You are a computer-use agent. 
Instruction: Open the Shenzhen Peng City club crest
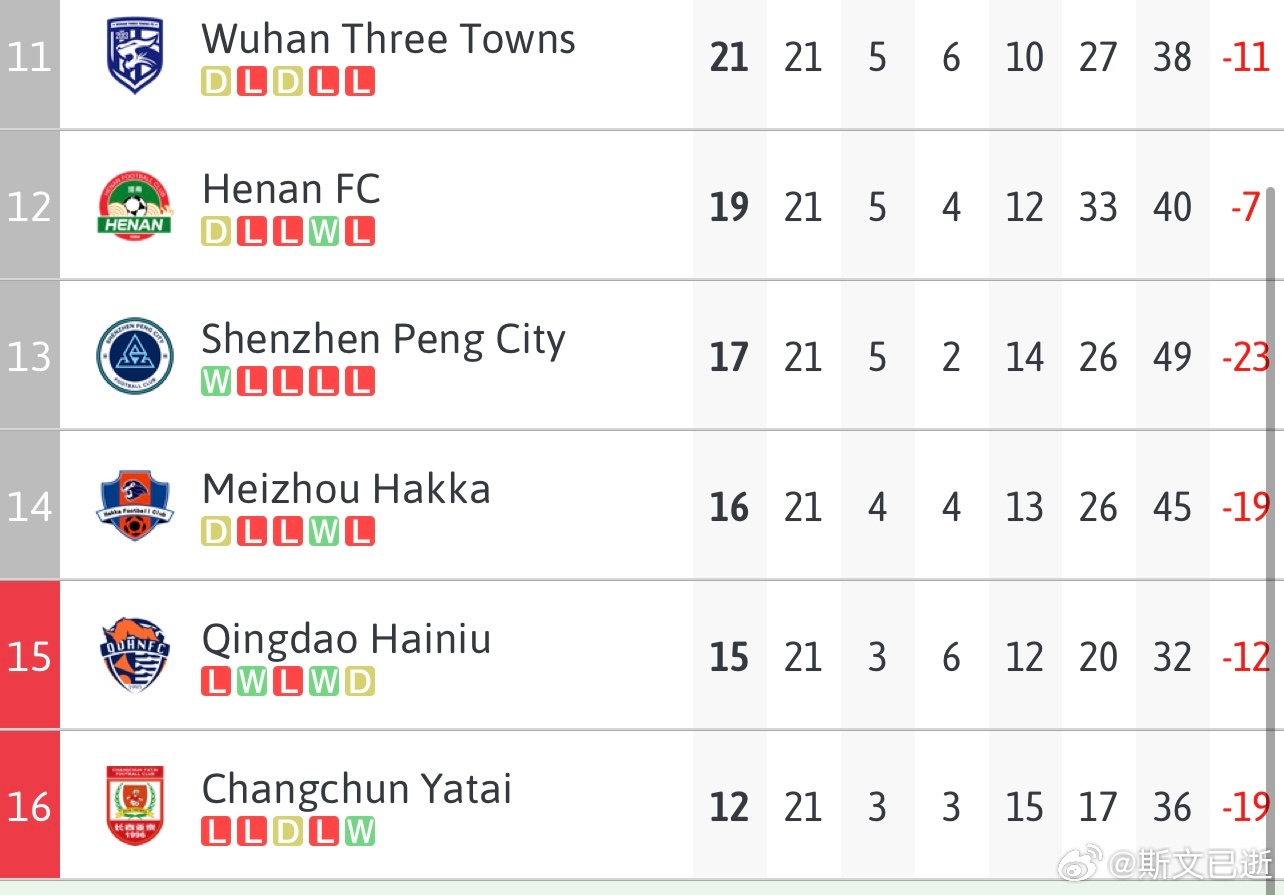point(135,356)
